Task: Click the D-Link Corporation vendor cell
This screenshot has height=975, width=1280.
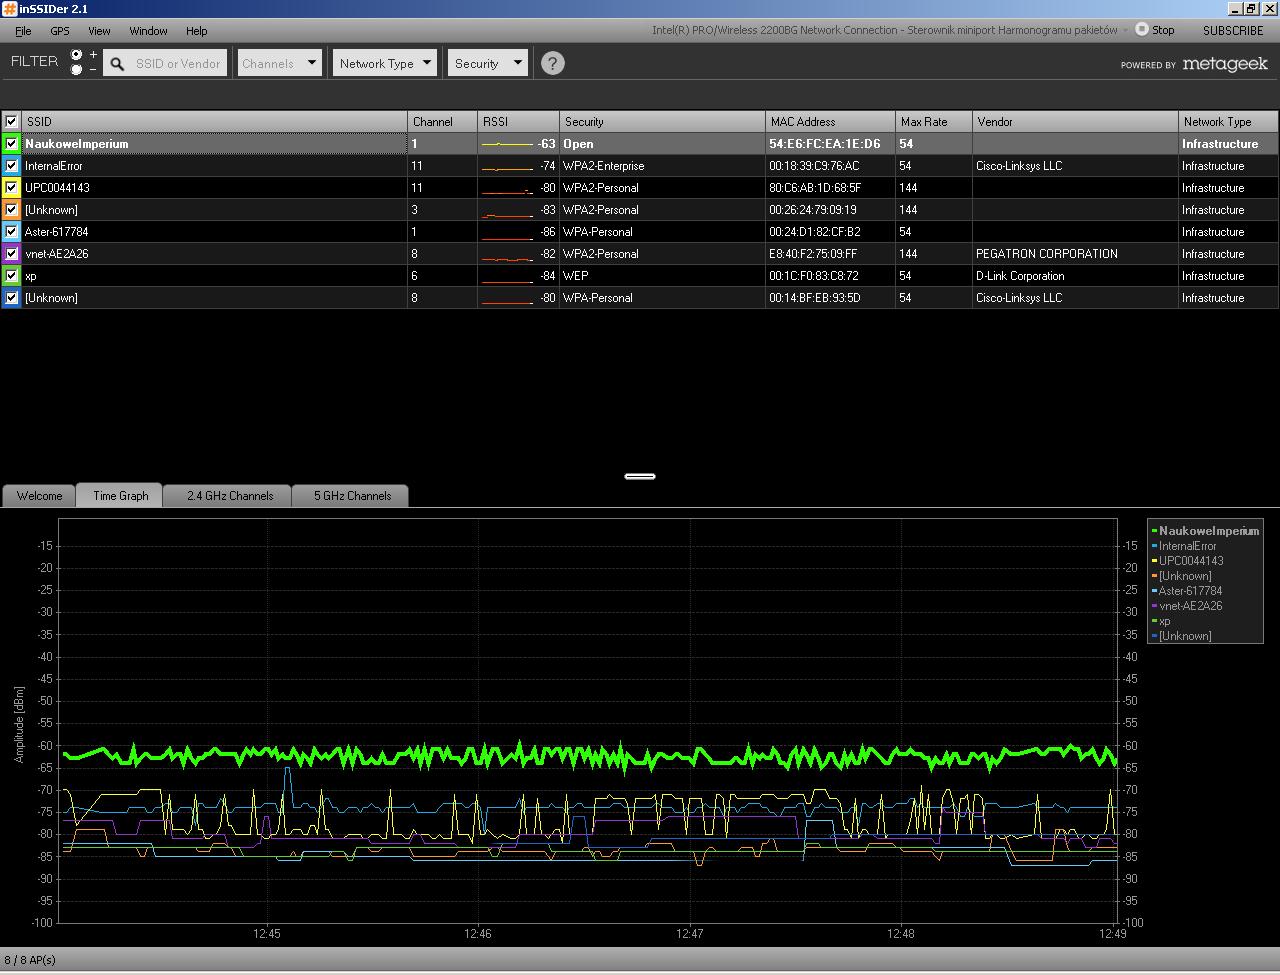Action: (1020, 276)
